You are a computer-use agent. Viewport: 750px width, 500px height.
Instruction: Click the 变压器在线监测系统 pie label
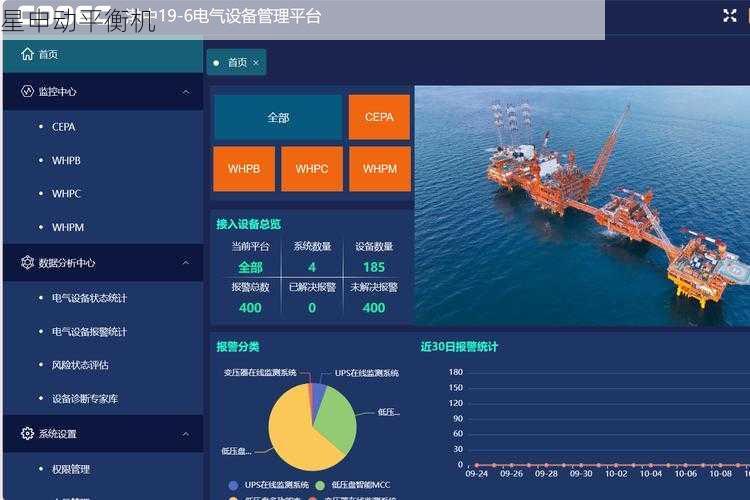260,372
